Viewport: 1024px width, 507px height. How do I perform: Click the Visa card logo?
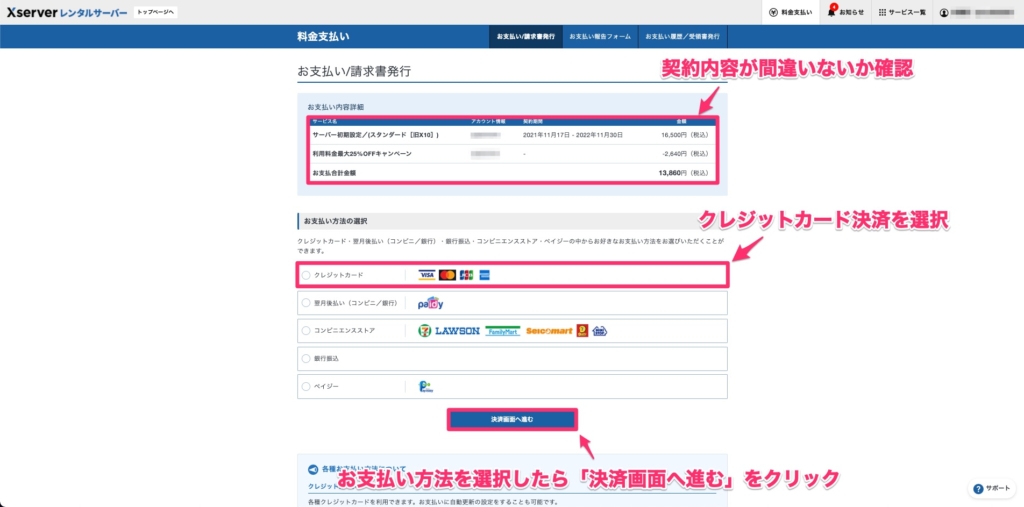coord(427,275)
